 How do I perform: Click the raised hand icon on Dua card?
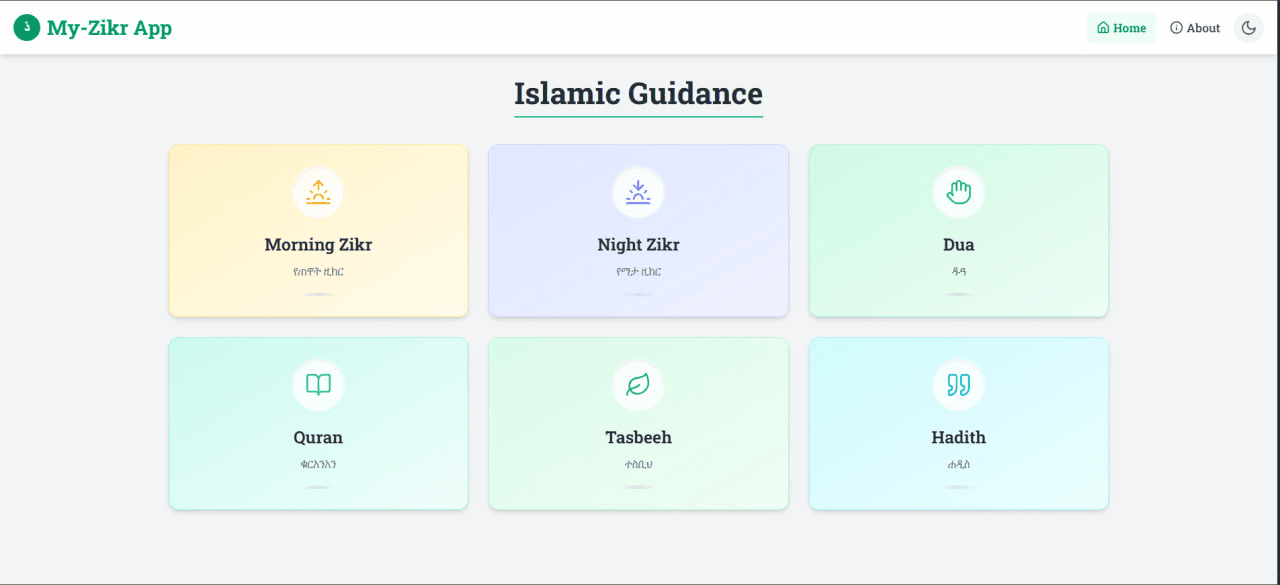point(958,192)
